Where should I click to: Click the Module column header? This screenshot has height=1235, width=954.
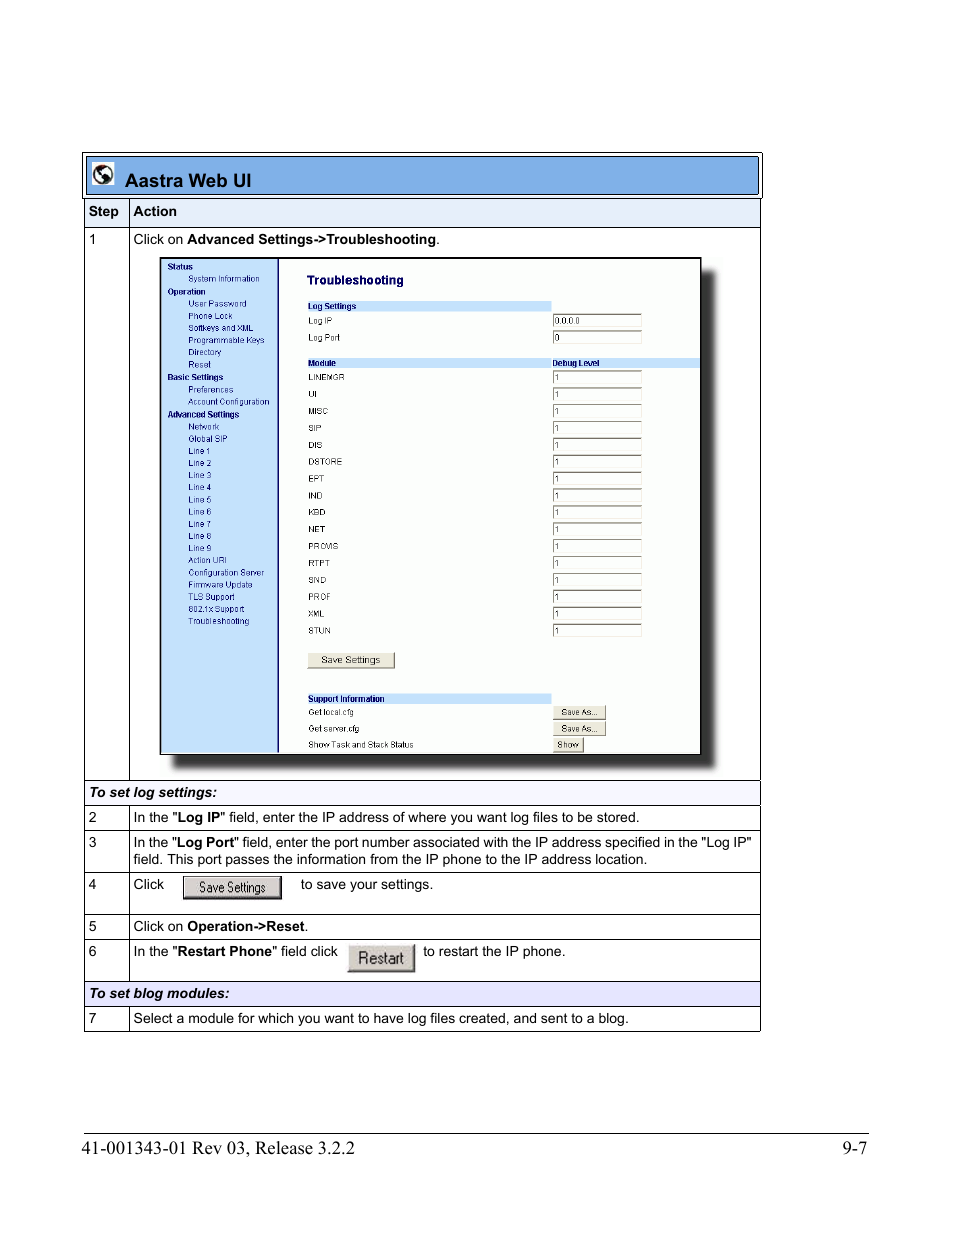click(322, 363)
